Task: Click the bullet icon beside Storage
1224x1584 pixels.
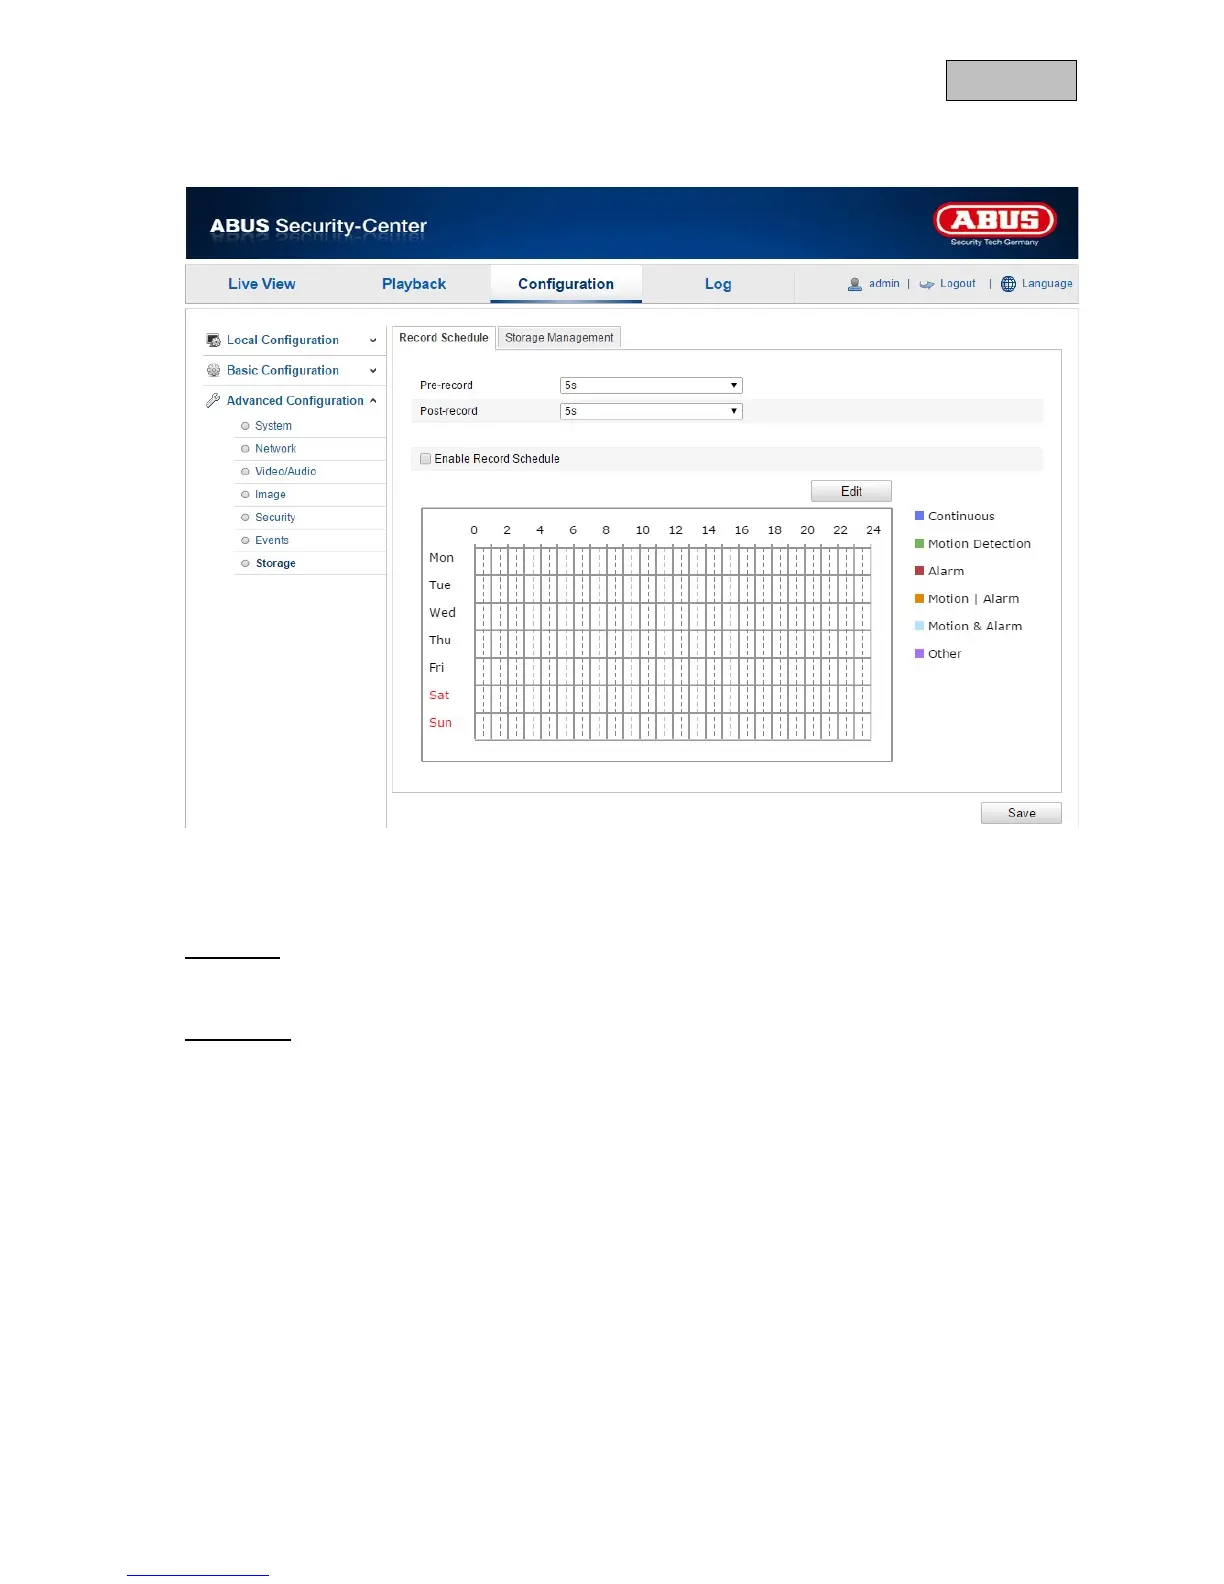Action: click(x=245, y=564)
